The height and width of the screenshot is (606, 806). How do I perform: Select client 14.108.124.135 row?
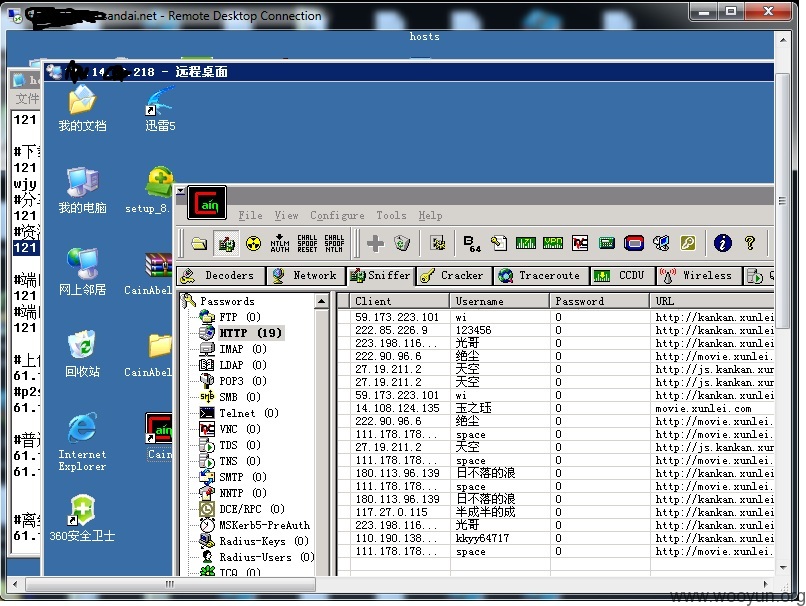[556, 408]
